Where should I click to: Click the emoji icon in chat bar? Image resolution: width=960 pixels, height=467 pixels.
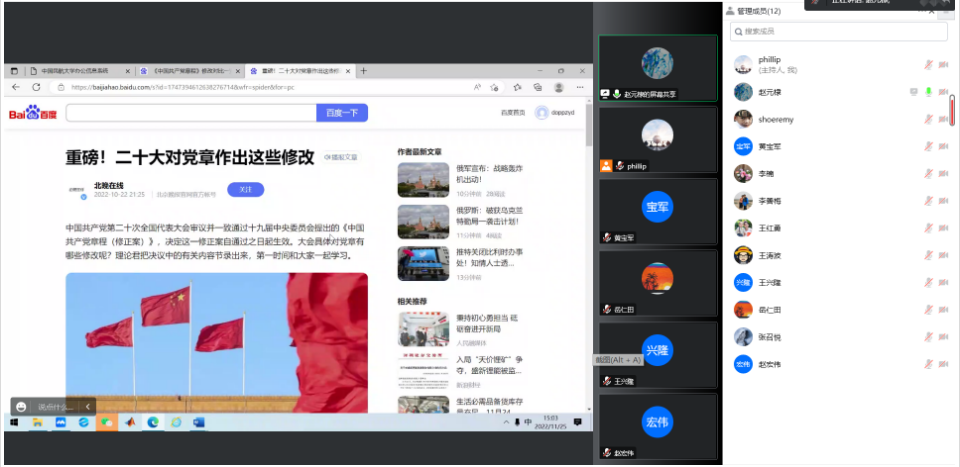click(x=20, y=406)
